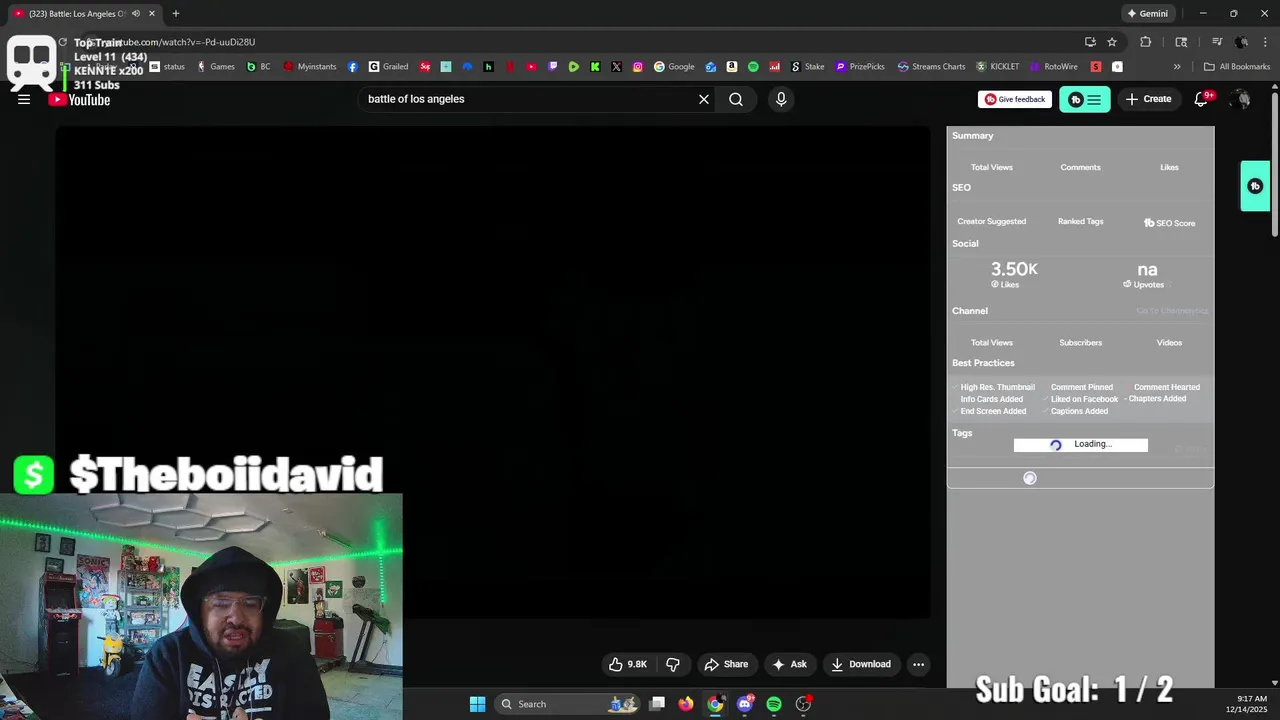The width and height of the screenshot is (1280, 720).
Task: Open the Streams Charts bookmark
Action: click(x=931, y=67)
